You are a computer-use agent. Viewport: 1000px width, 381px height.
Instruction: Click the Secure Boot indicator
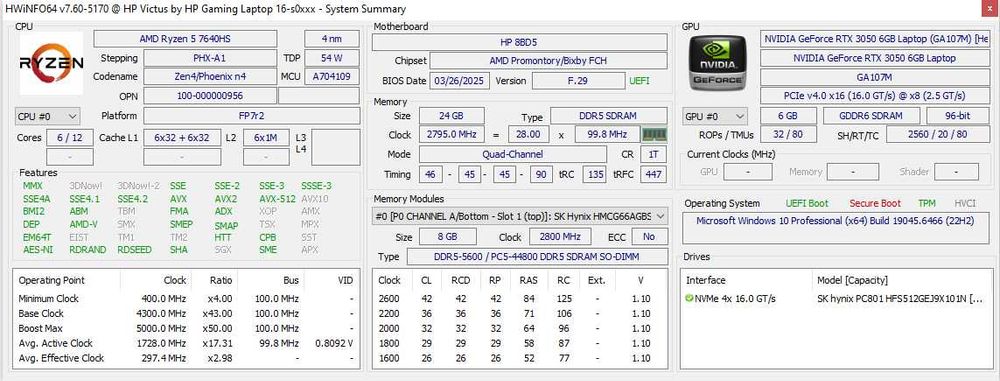pos(874,204)
